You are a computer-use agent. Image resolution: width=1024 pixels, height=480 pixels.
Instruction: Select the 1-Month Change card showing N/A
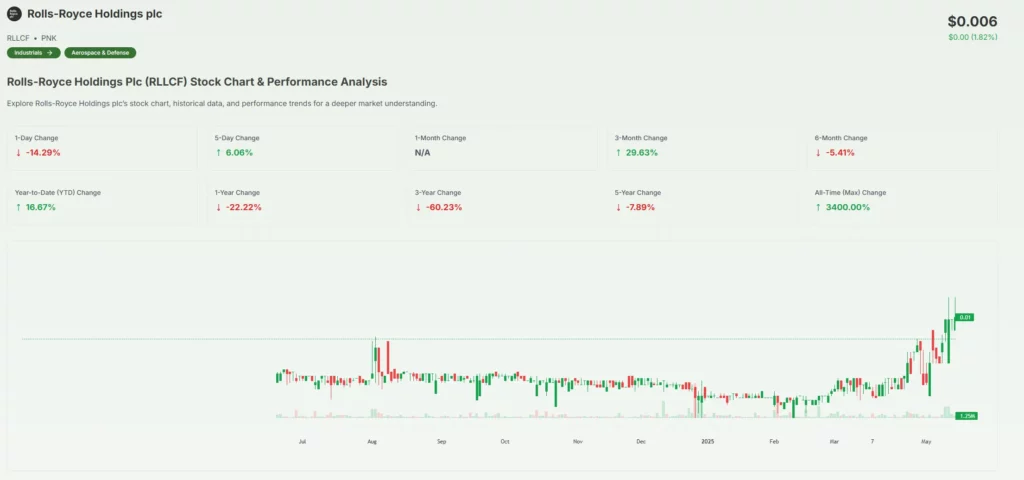click(x=504, y=146)
